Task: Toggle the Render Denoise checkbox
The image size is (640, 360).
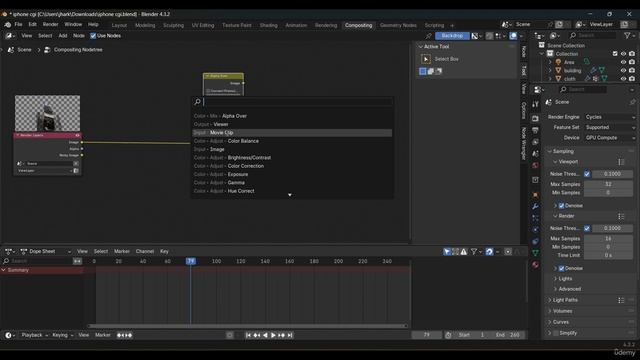Action: [562, 268]
